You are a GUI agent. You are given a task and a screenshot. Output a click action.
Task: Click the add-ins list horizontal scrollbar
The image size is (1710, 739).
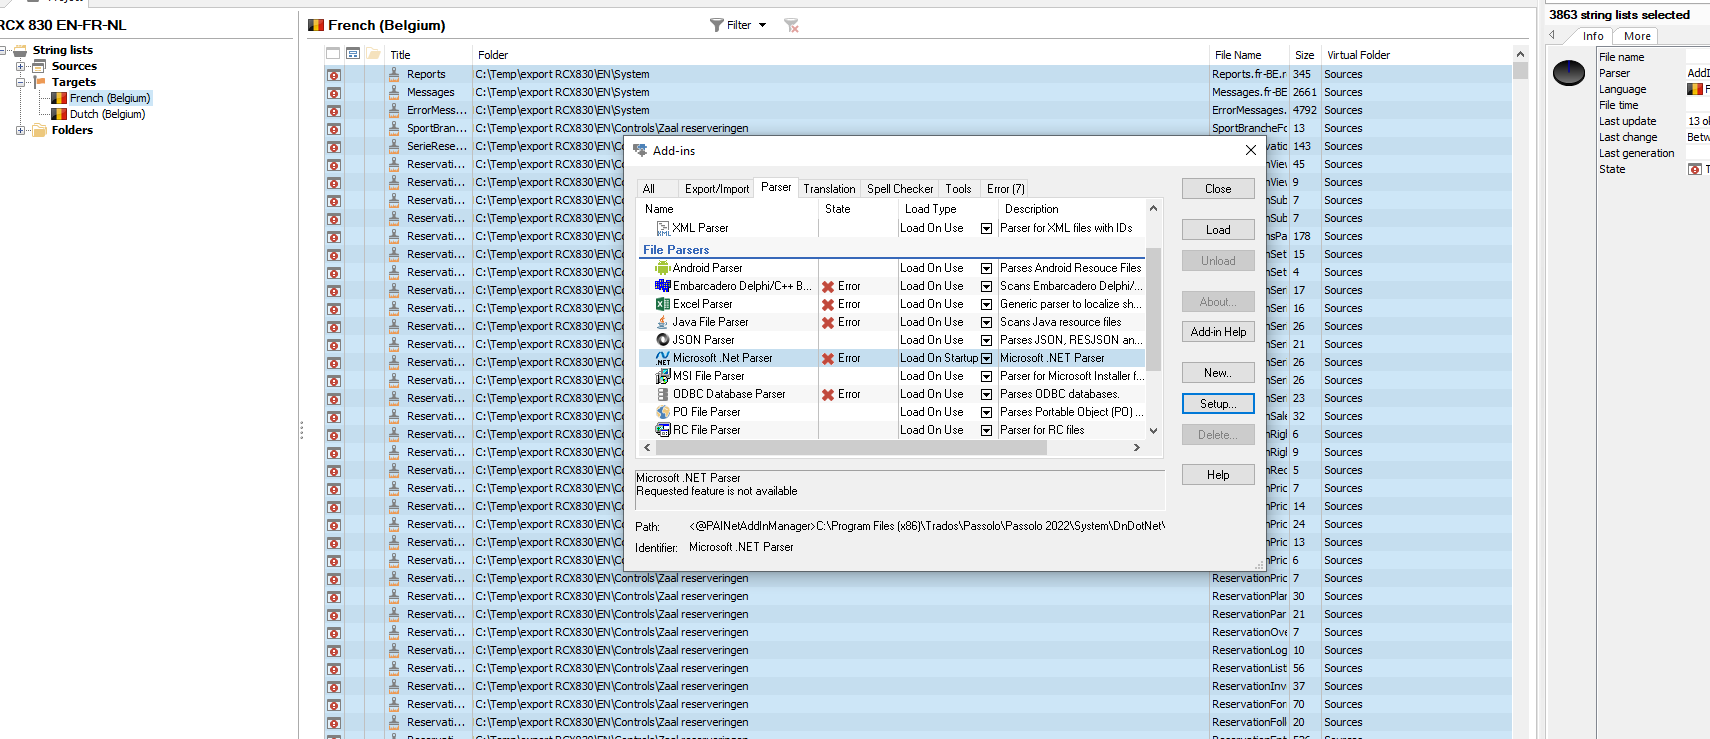[850, 448]
